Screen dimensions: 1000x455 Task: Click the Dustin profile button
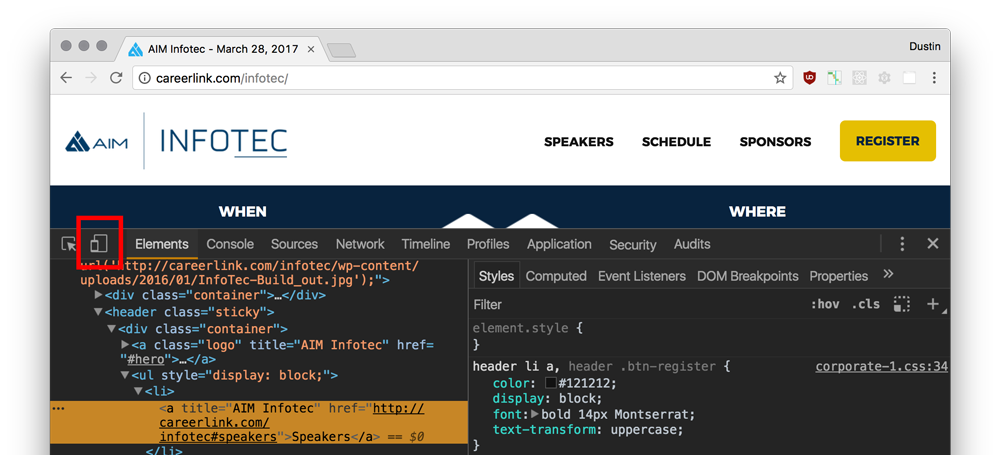pyautogui.click(x=925, y=46)
